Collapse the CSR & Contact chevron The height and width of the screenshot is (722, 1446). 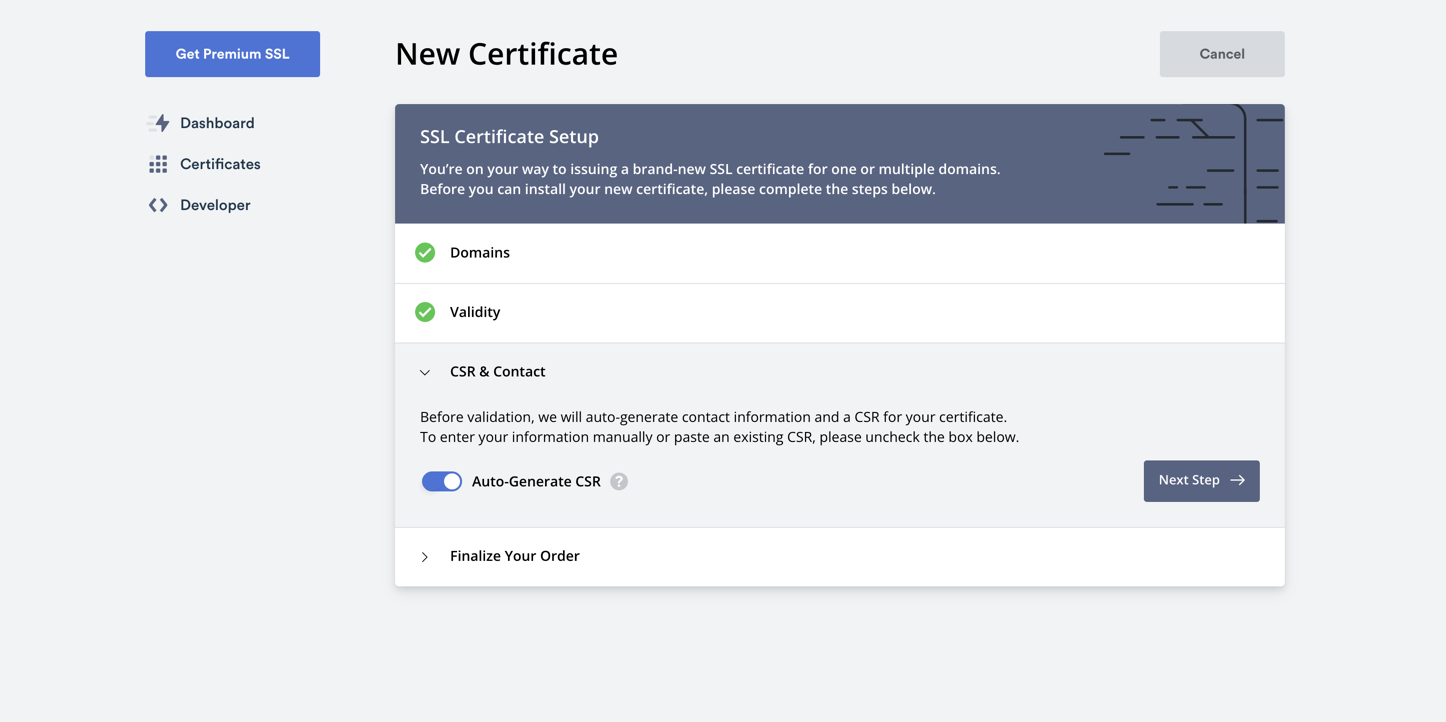click(x=425, y=372)
